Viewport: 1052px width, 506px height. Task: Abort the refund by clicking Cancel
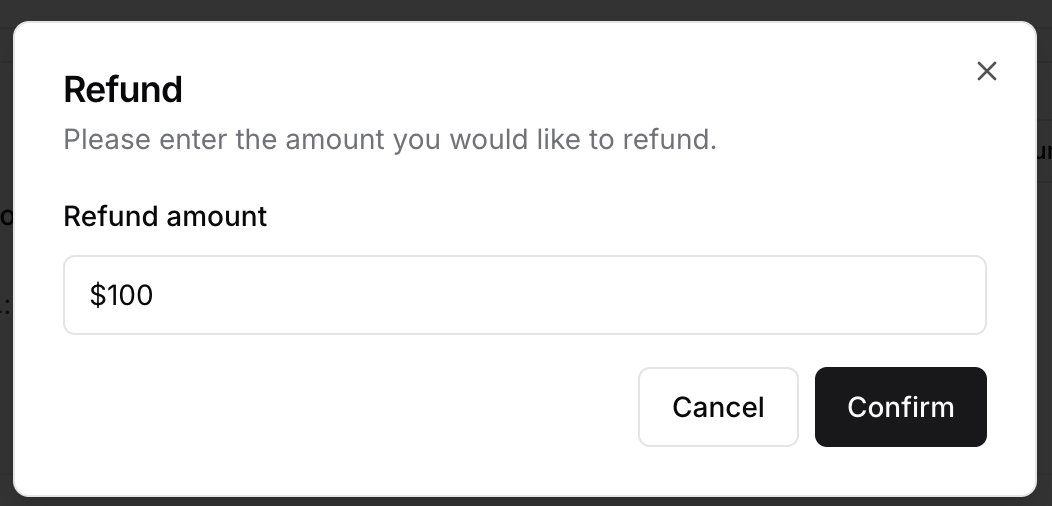point(718,407)
